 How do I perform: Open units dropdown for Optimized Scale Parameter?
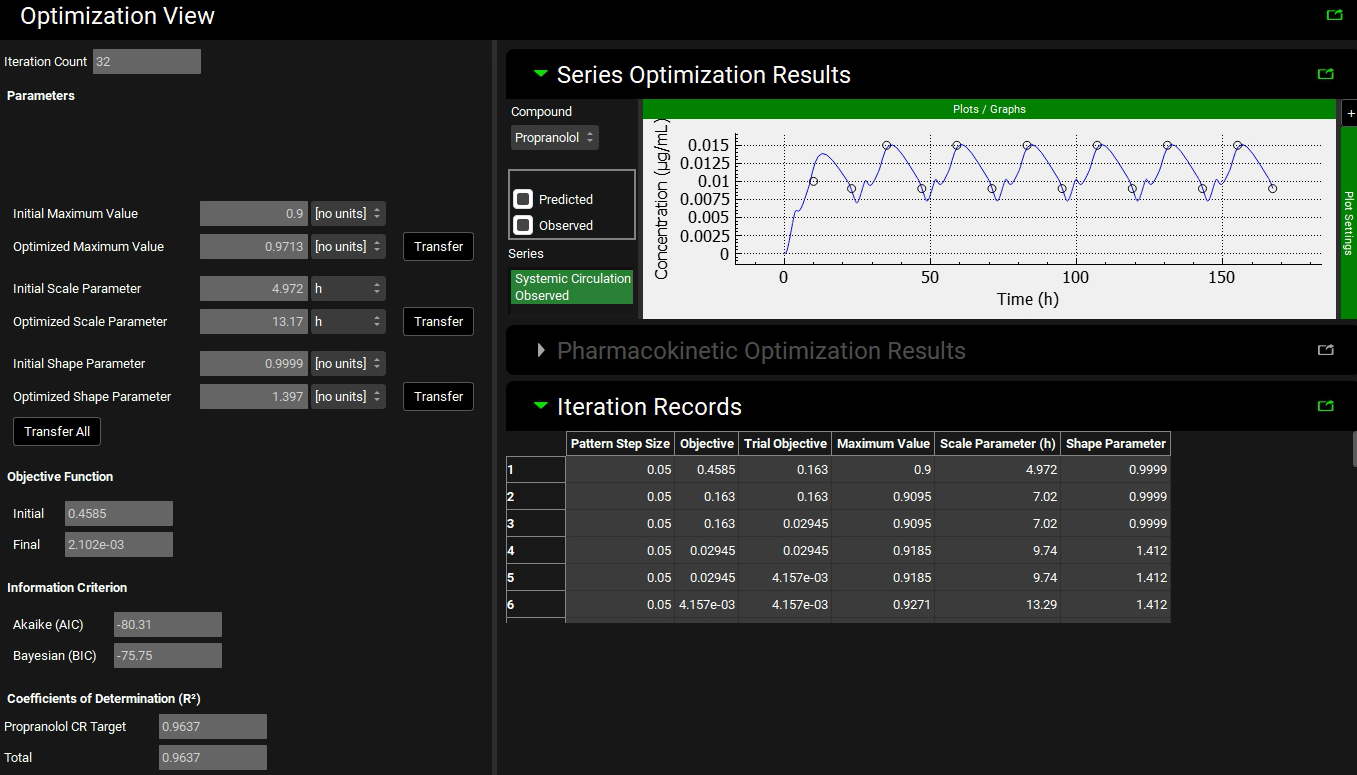[348, 322]
